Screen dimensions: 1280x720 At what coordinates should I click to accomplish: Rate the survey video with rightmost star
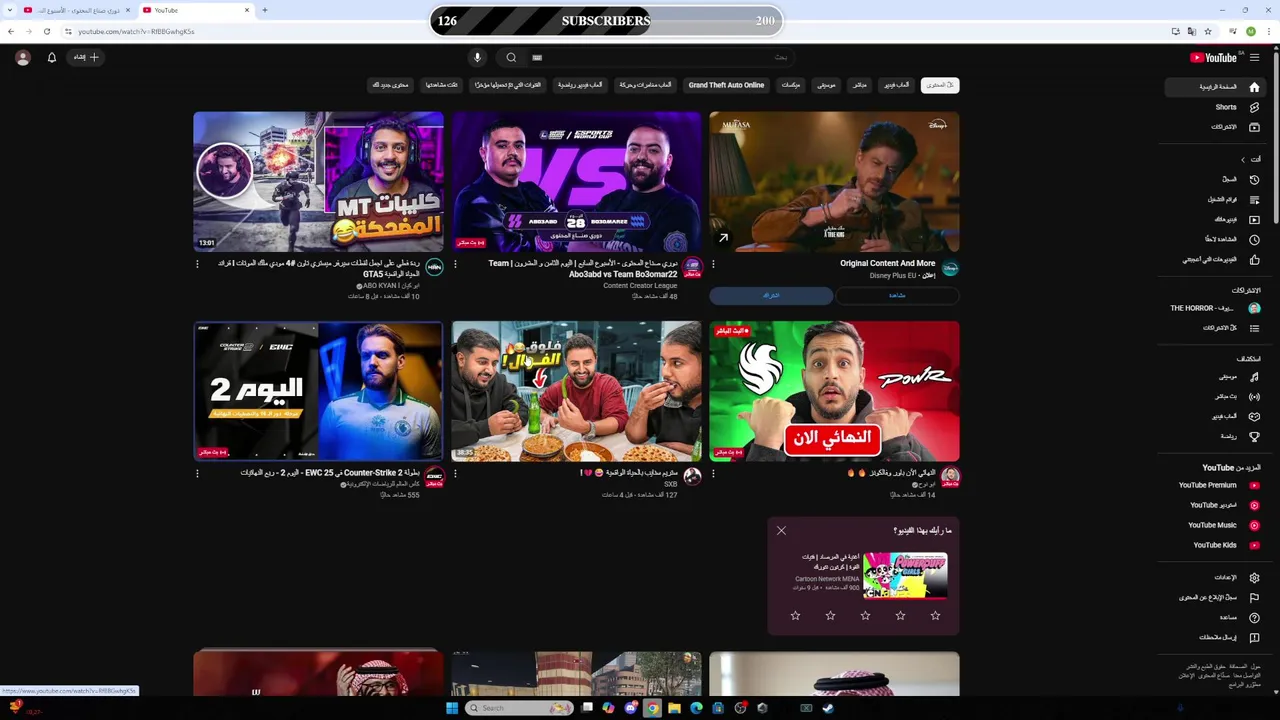click(935, 616)
